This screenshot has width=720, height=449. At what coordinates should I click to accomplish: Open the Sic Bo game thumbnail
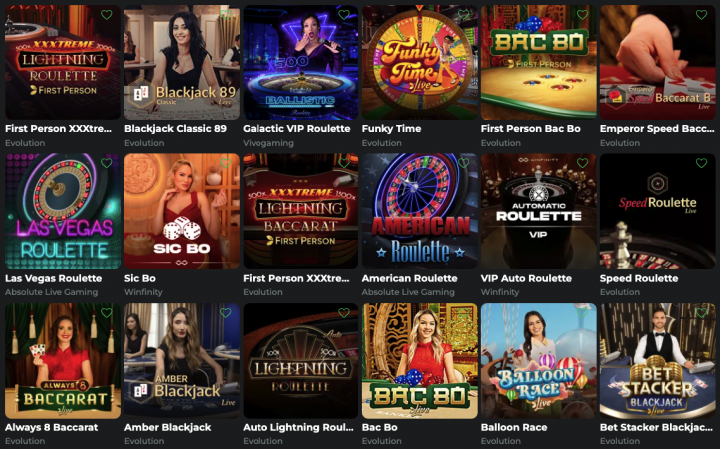[x=182, y=211]
